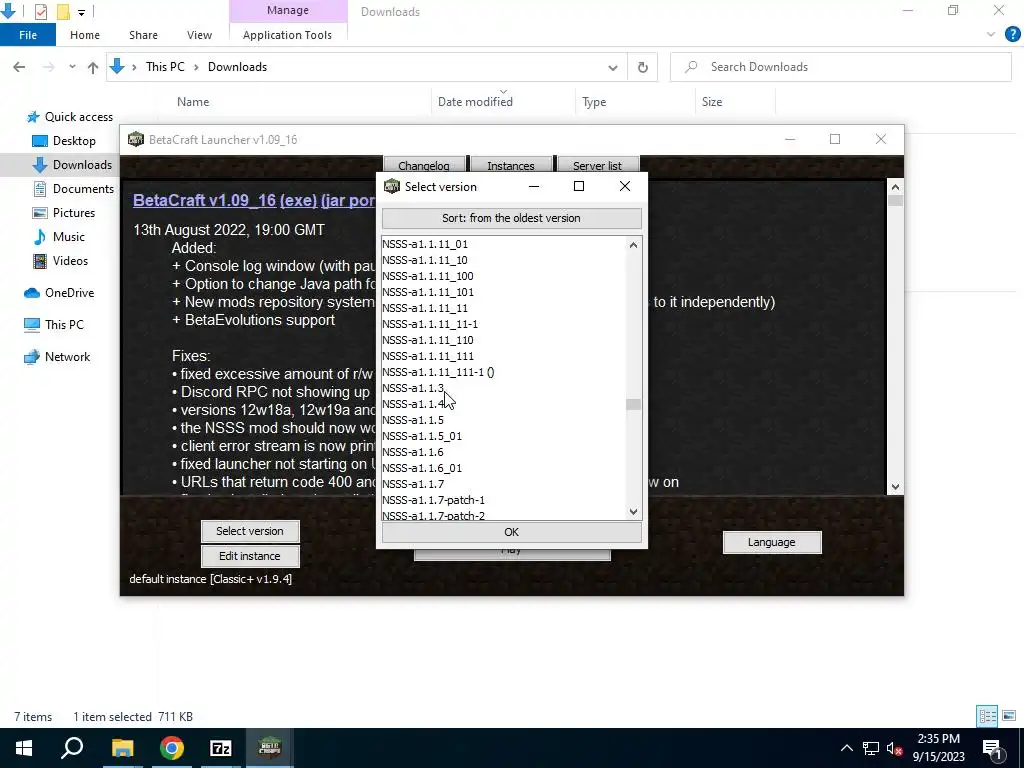Open the File menu in Explorer

click(x=28, y=35)
